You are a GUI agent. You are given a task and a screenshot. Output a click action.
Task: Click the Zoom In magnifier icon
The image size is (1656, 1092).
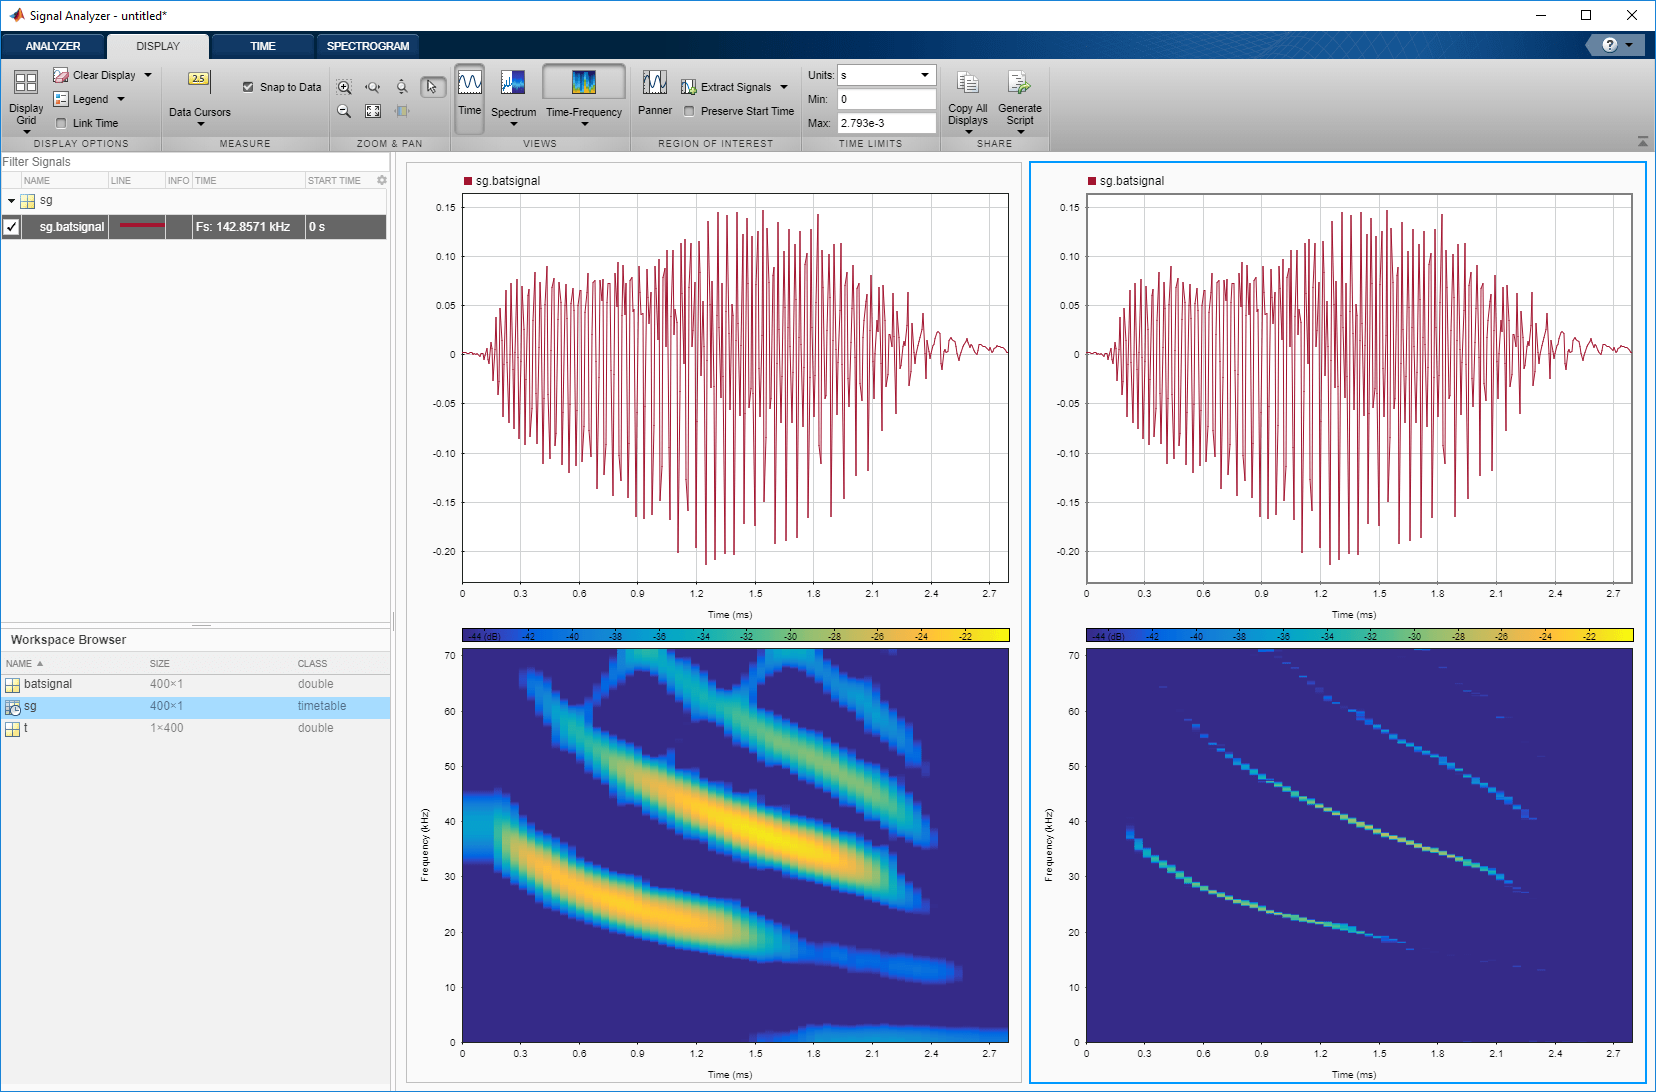[344, 87]
